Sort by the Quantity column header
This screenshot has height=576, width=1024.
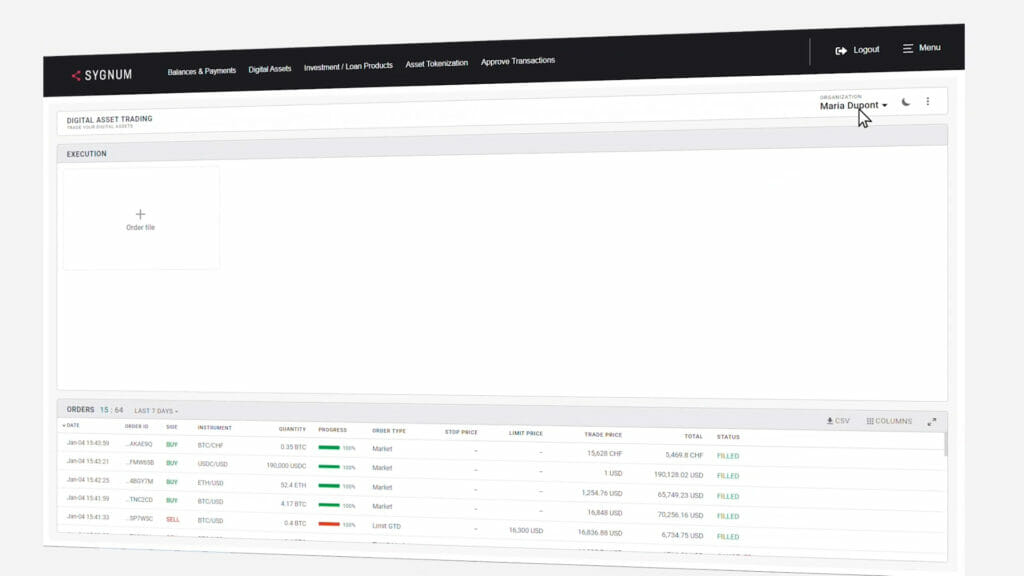click(x=292, y=429)
